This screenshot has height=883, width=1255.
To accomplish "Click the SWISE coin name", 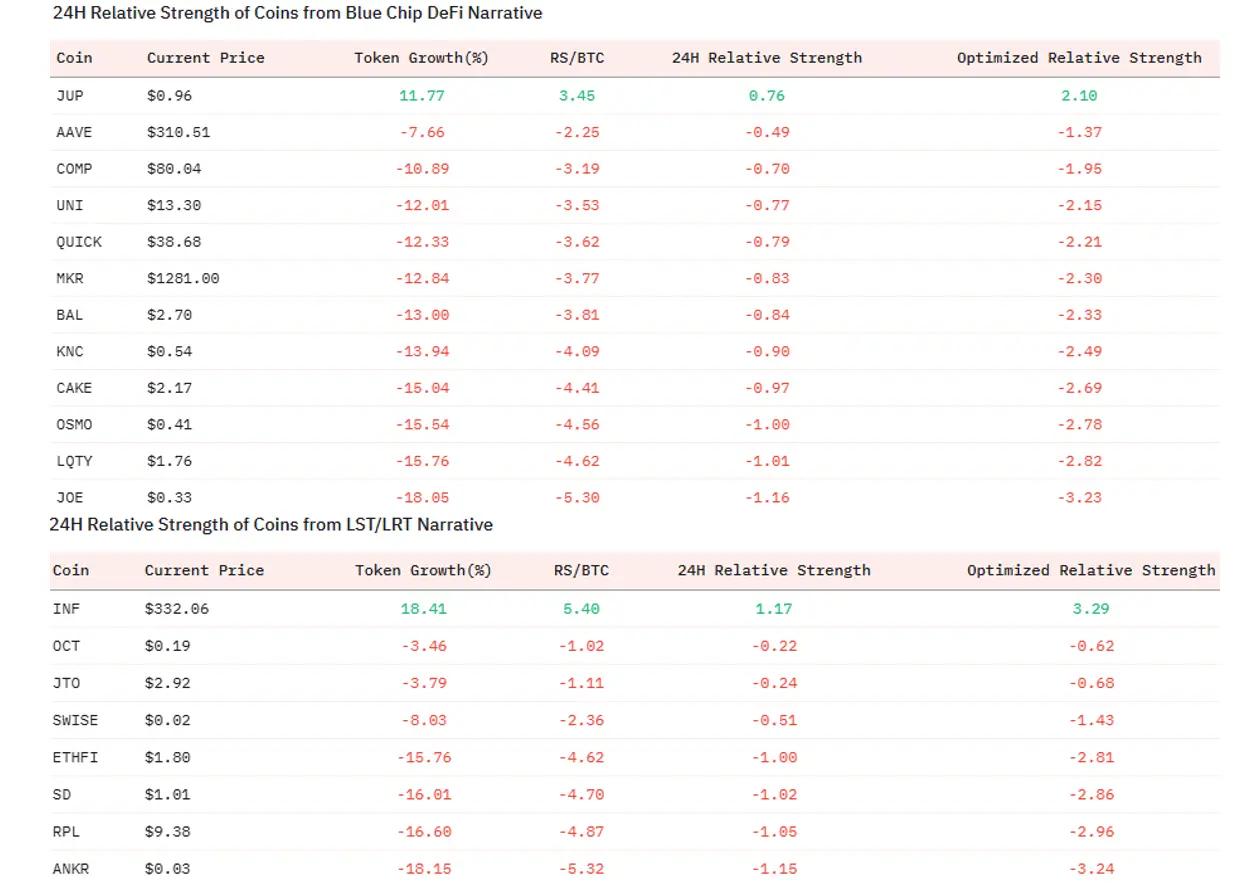I will coord(75,721).
